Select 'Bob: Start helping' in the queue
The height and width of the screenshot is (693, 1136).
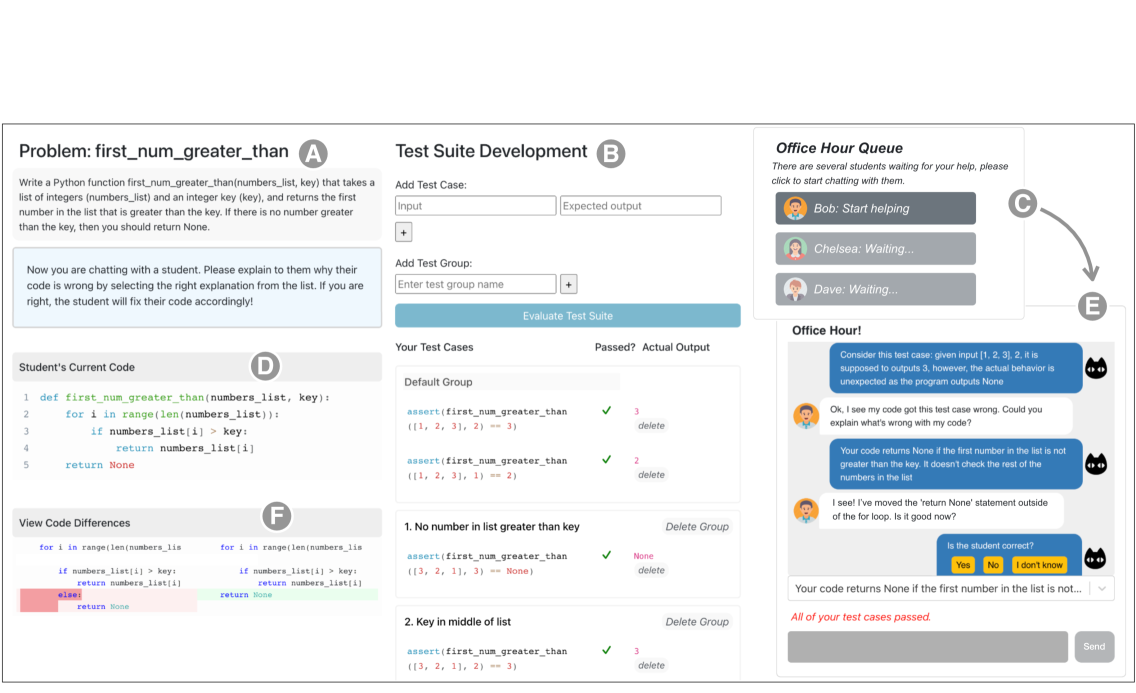pyautogui.click(x=874, y=209)
